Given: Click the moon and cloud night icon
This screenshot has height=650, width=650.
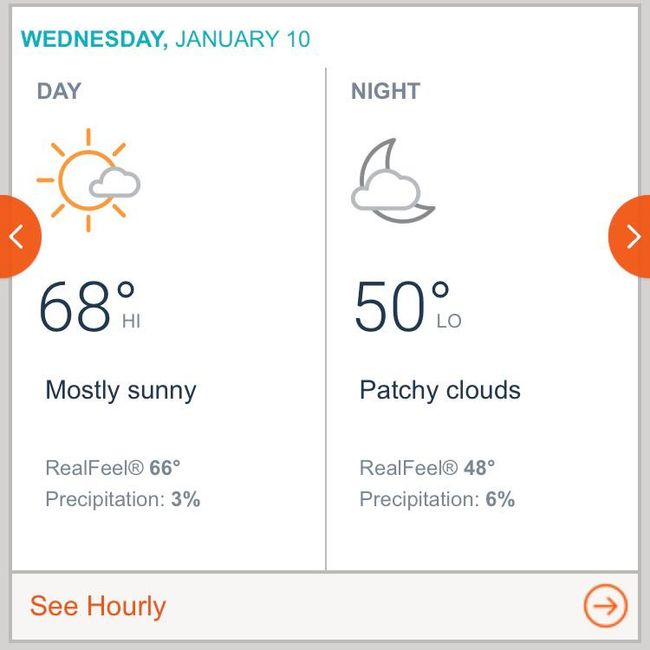Looking at the screenshot, I should point(393,180).
